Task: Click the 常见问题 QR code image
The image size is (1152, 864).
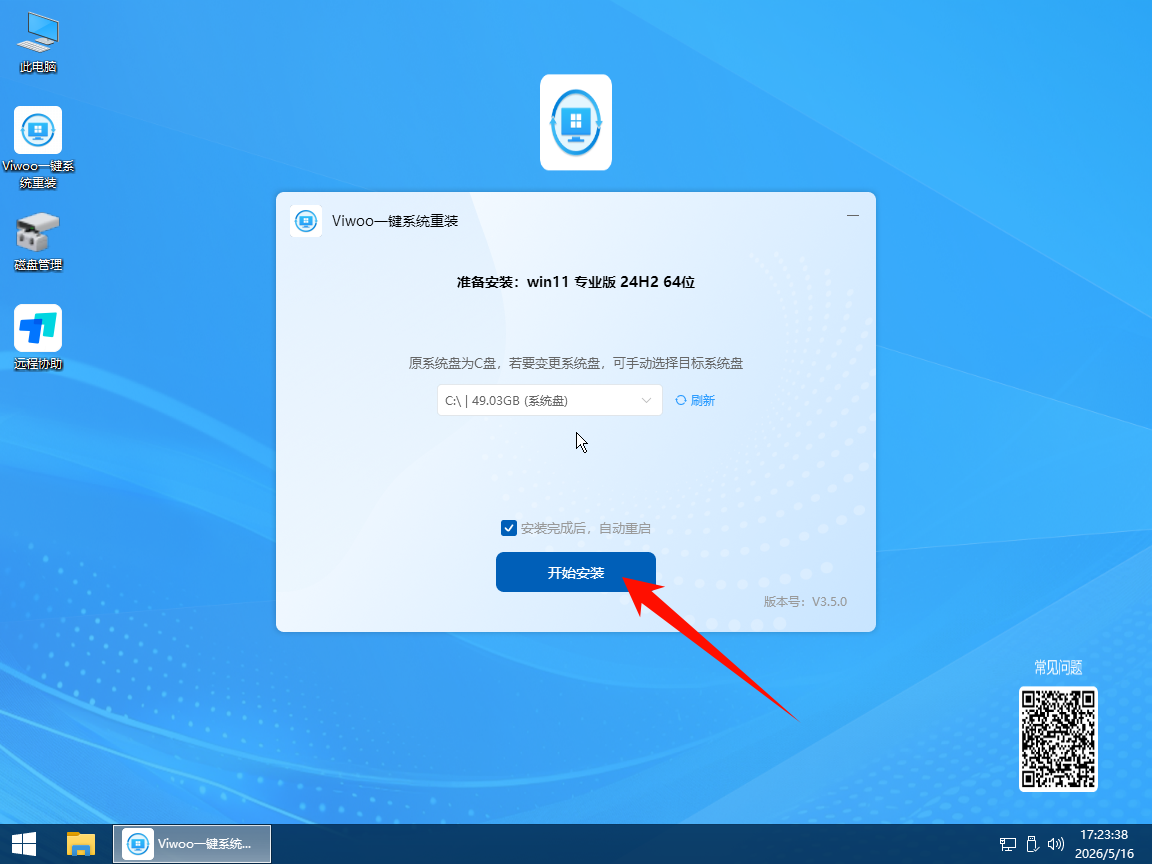Action: point(1058,739)
